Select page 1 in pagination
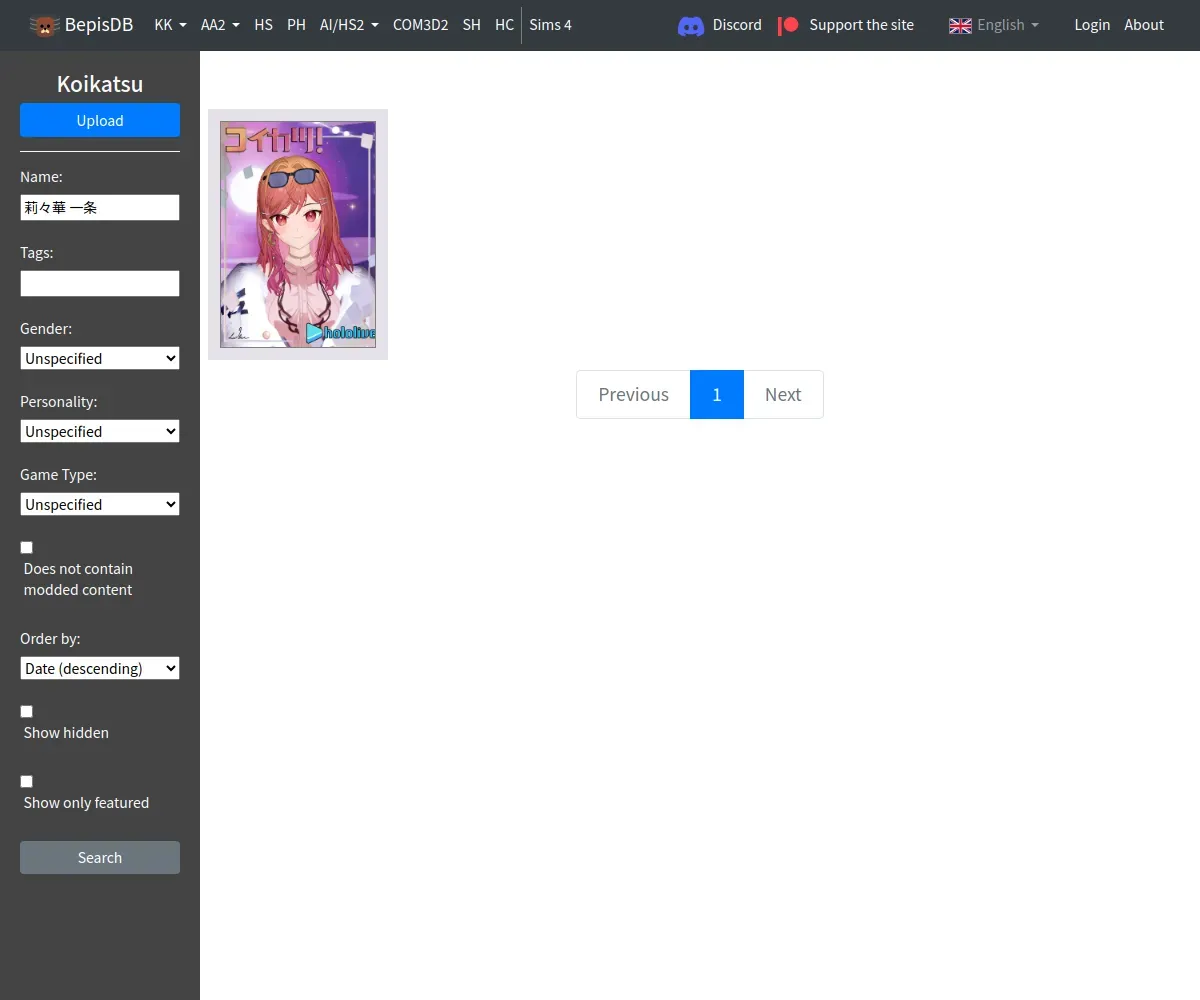 click(x=717, y=394)
